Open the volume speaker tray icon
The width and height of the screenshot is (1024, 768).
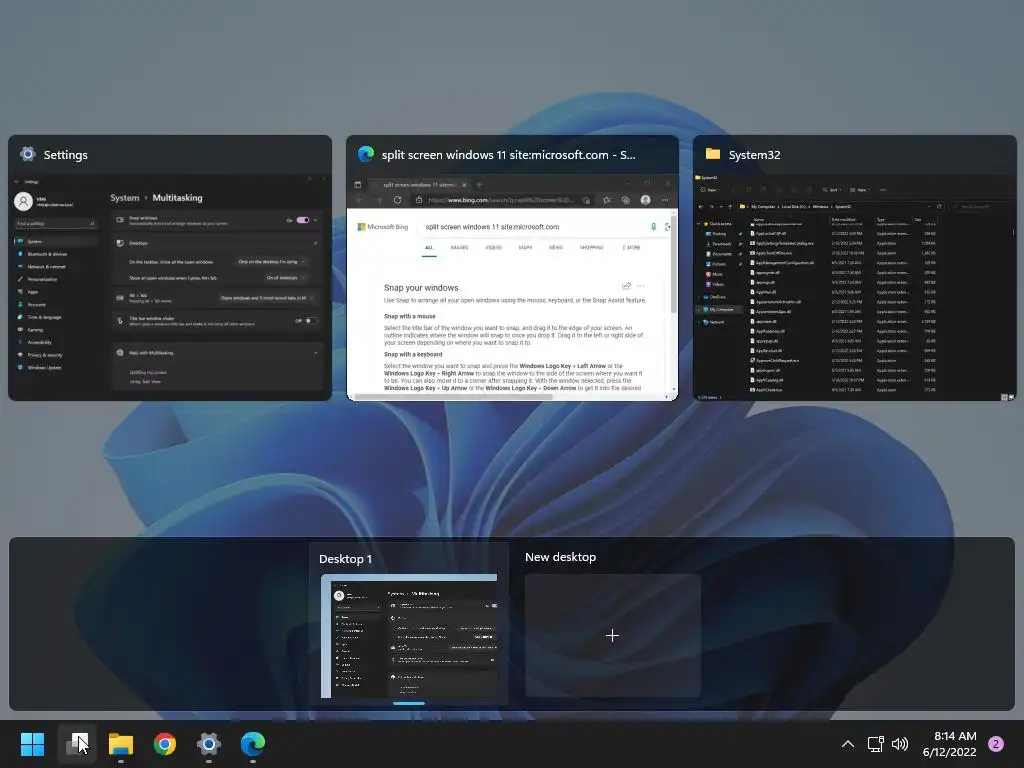pos(900,744)
